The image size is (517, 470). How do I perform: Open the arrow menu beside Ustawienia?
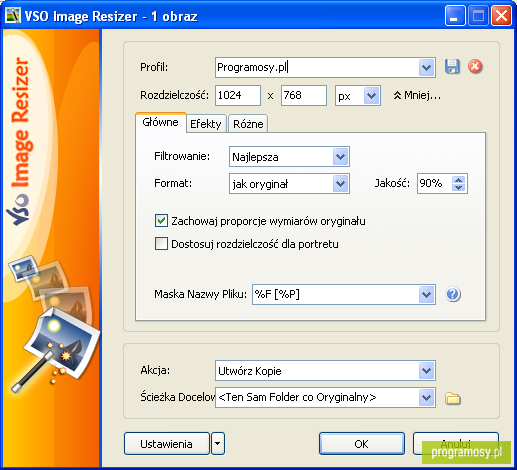[218, 444]
